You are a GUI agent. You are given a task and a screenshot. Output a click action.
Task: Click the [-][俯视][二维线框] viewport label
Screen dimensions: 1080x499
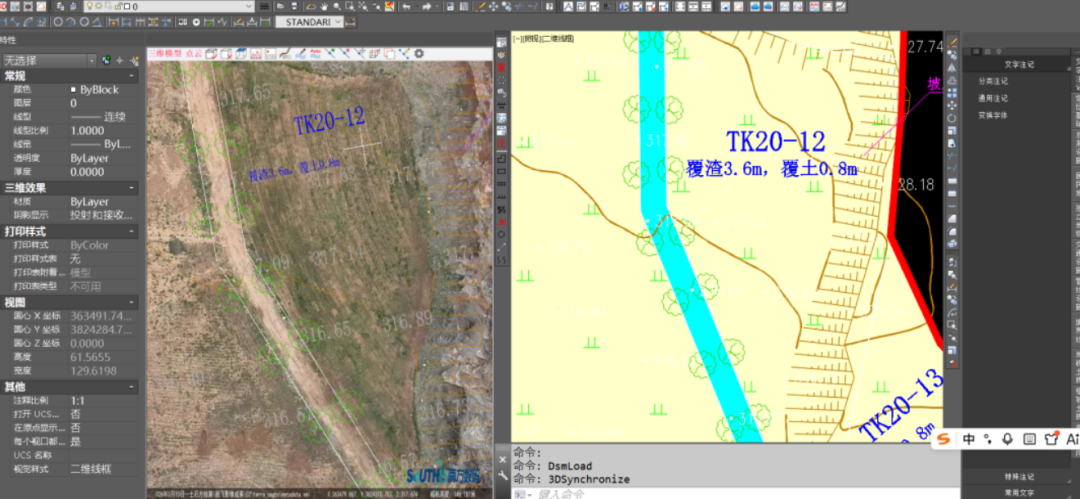coord(543,39)
